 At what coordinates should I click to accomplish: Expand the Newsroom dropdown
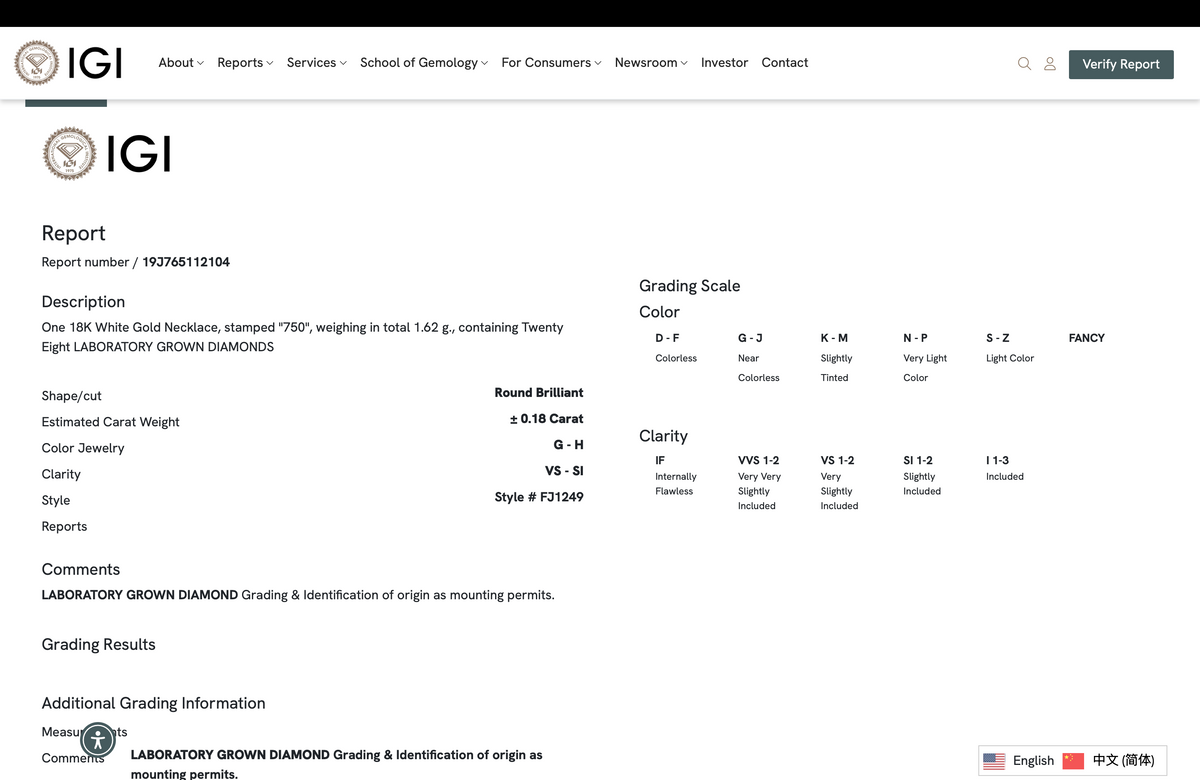pyautogui.click(x=651, y=62)
